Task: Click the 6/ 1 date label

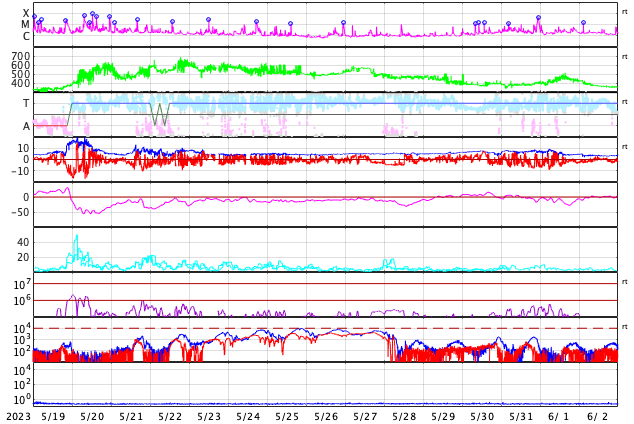Action: point(559,416)
